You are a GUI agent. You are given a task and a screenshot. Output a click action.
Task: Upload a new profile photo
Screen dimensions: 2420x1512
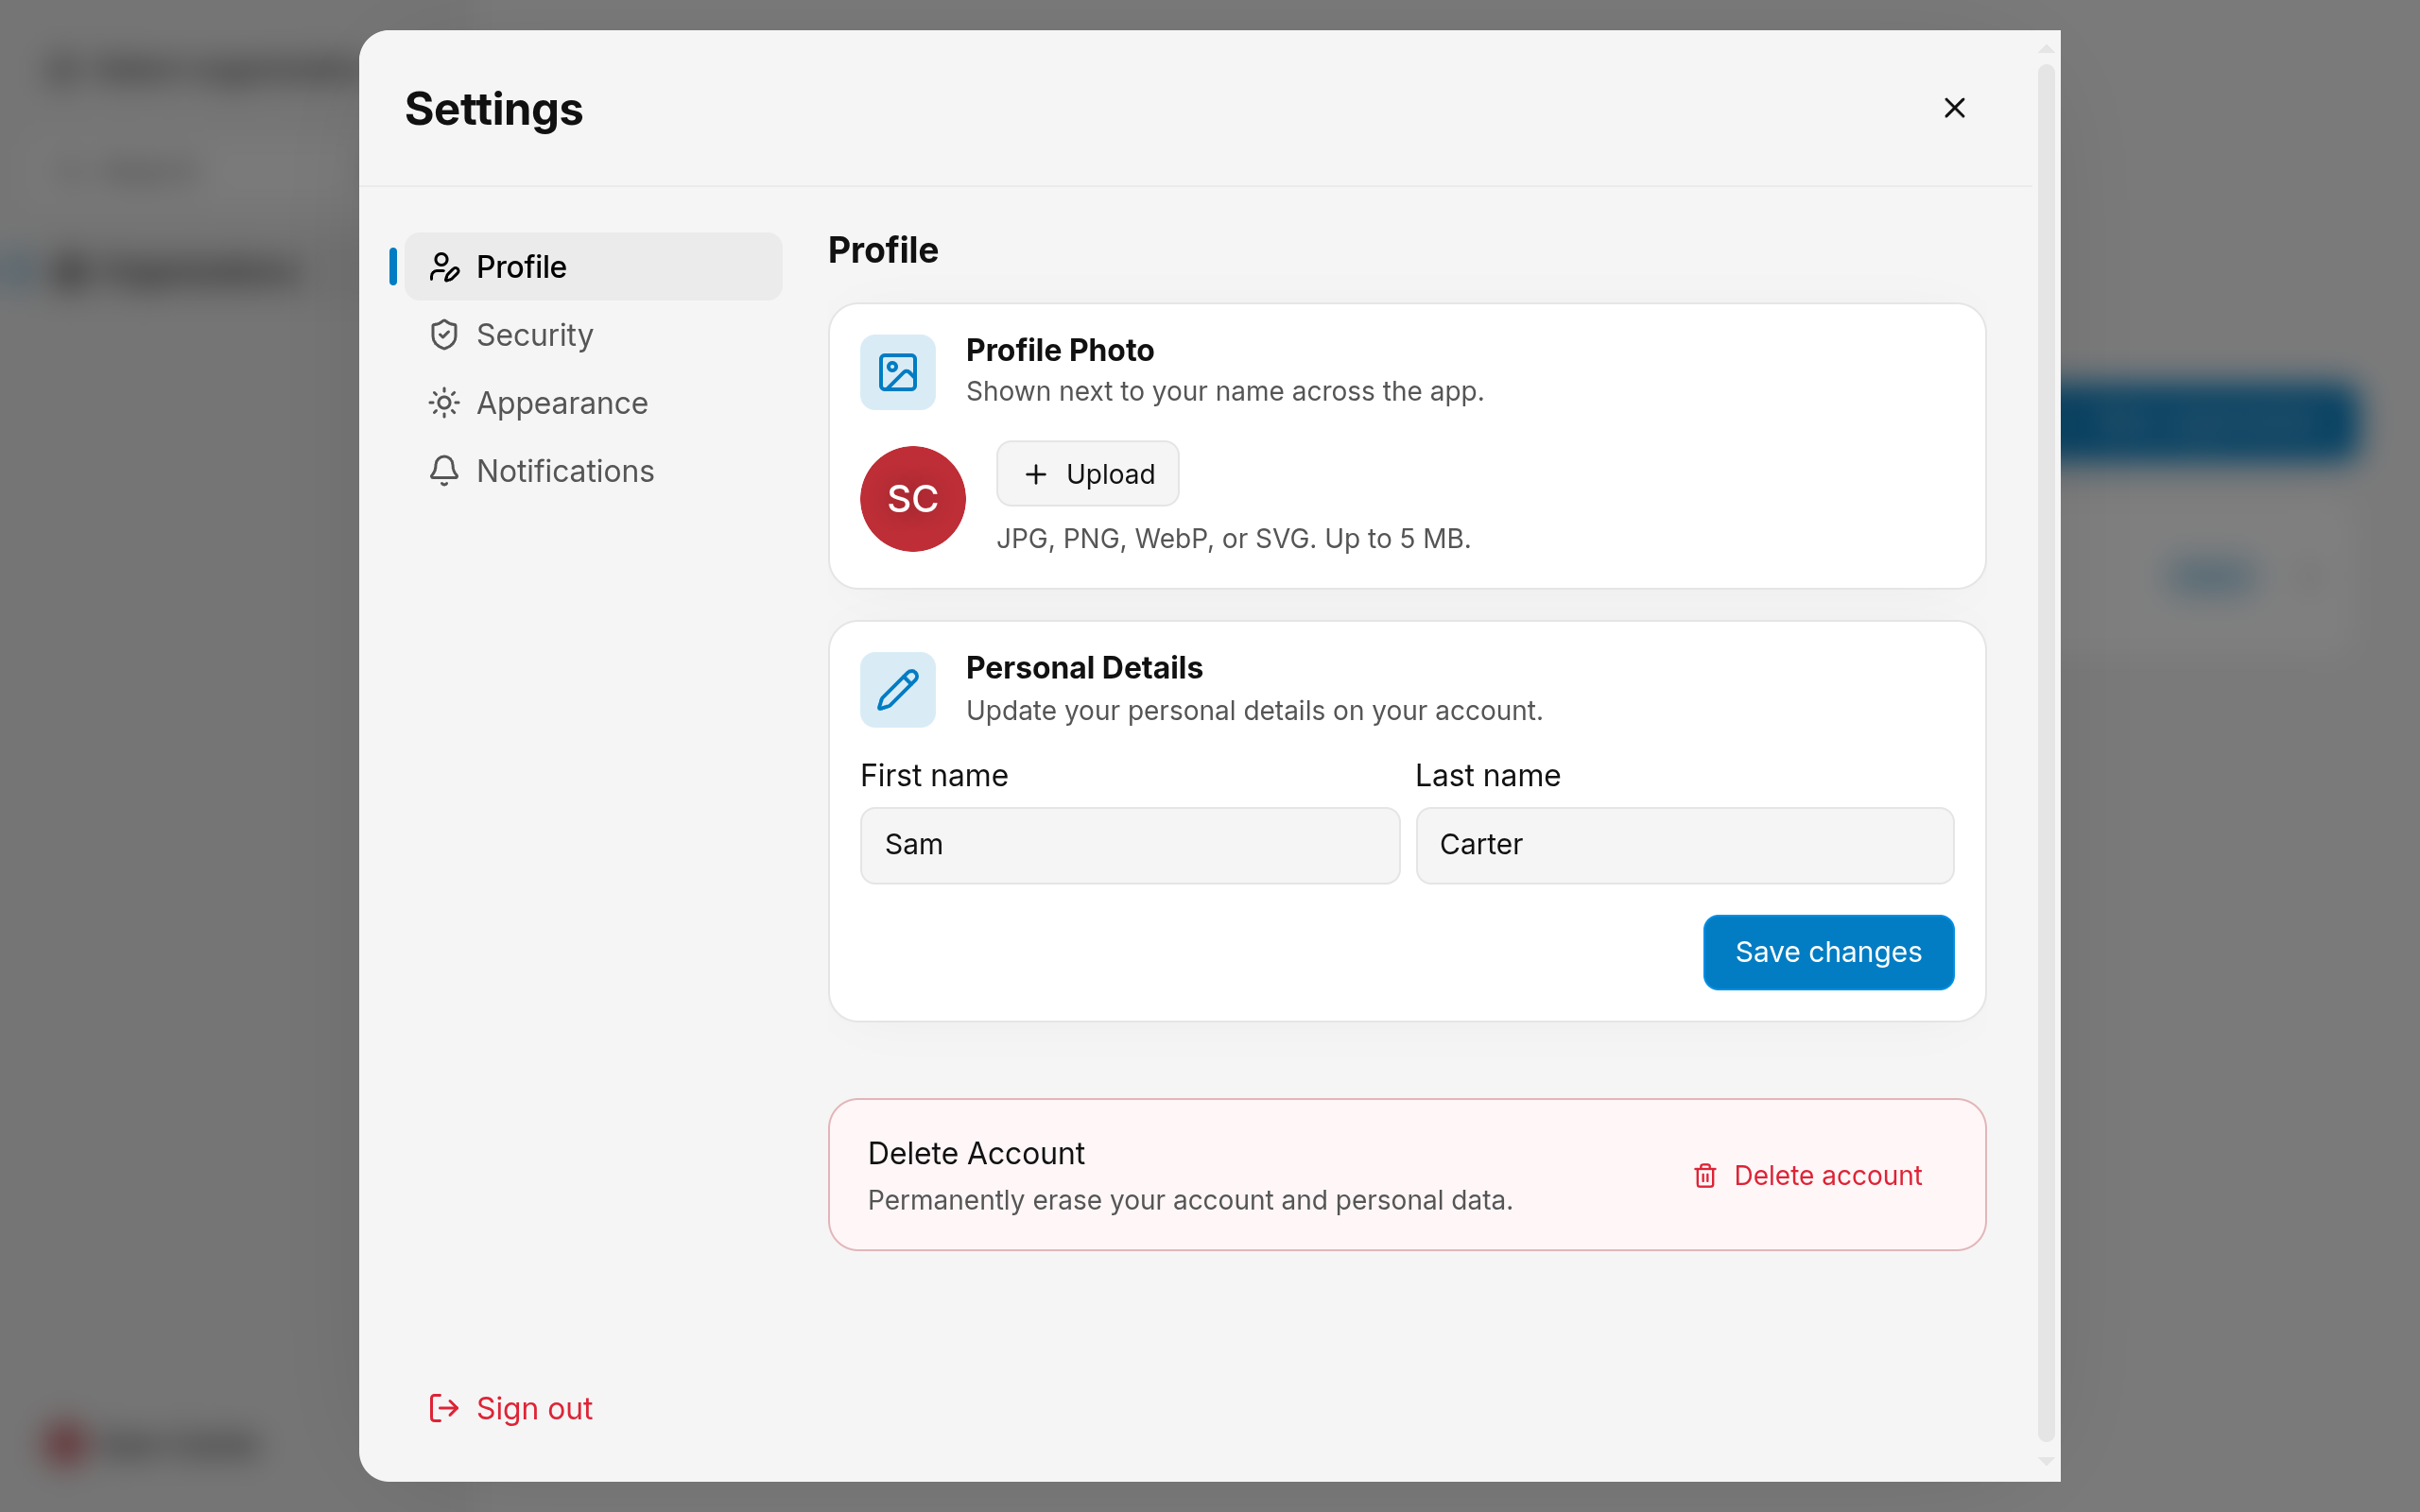pos(1088,474)
